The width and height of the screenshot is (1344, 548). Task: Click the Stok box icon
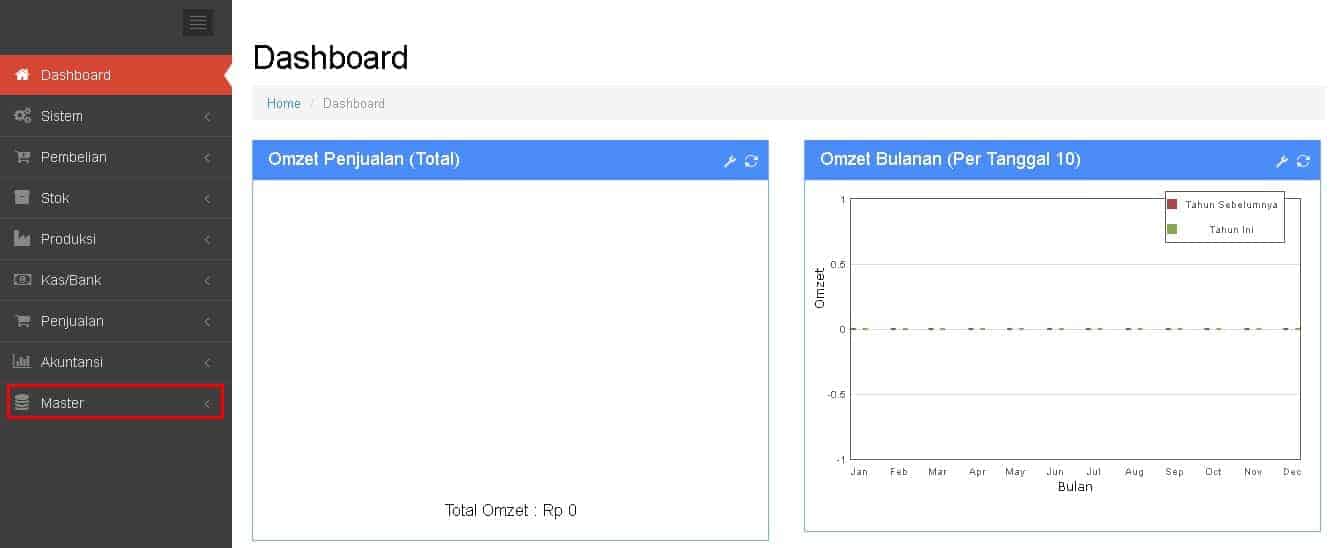(22, 198)
